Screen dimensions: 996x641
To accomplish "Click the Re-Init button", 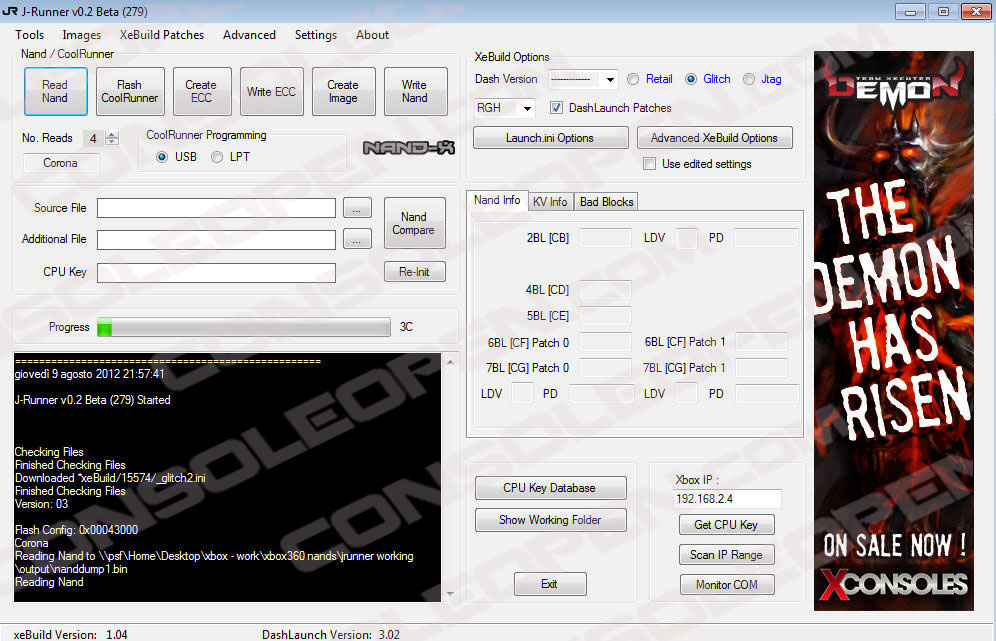I will [414, 271].
